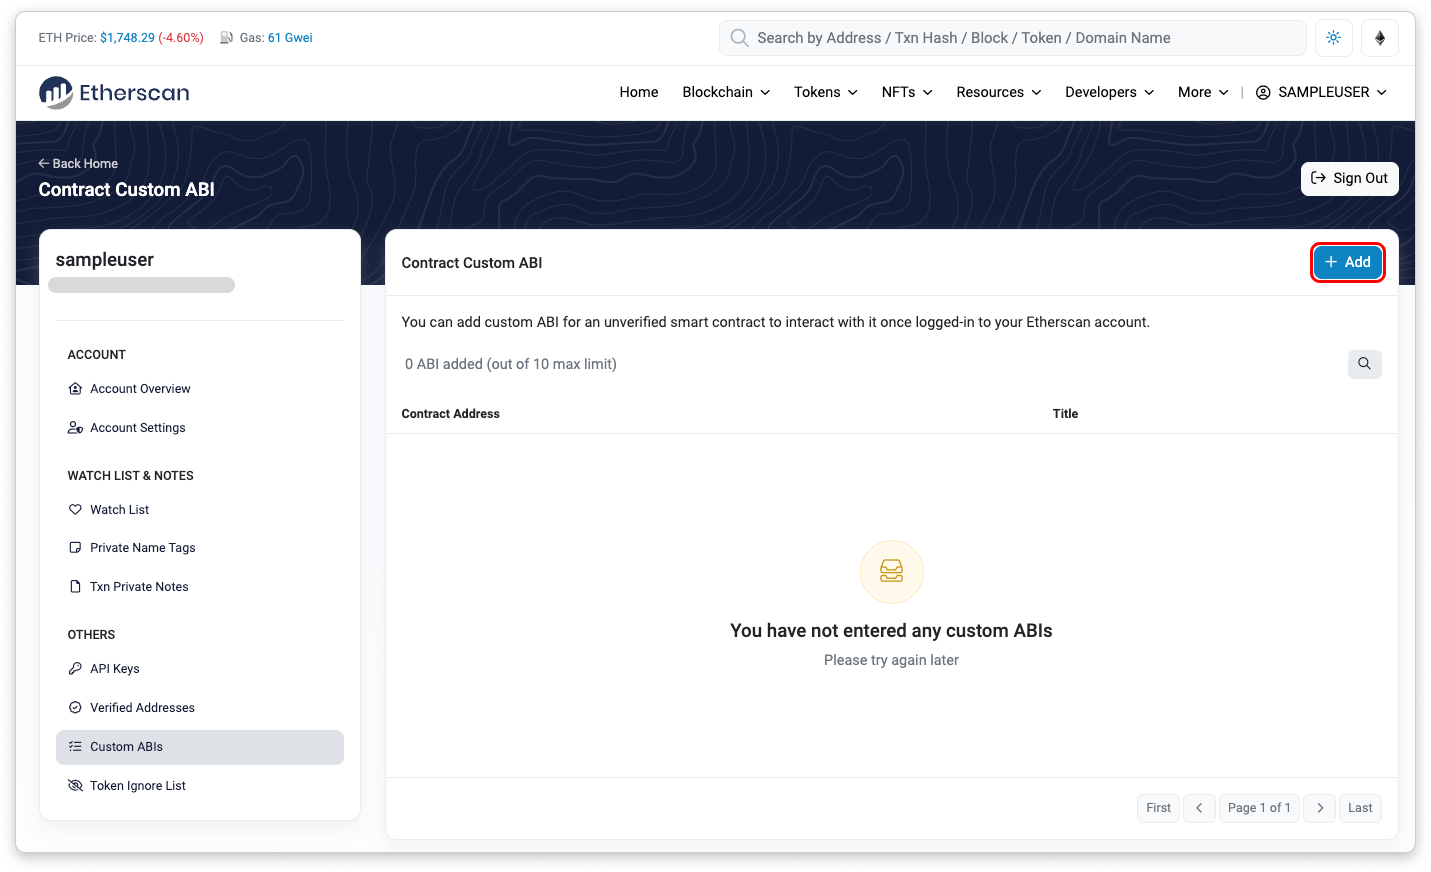Image resolution: width=1431 pixels, height=872 pixels.
Task: Open API Keys from sidebar
Action: click(x=114, y=669)
